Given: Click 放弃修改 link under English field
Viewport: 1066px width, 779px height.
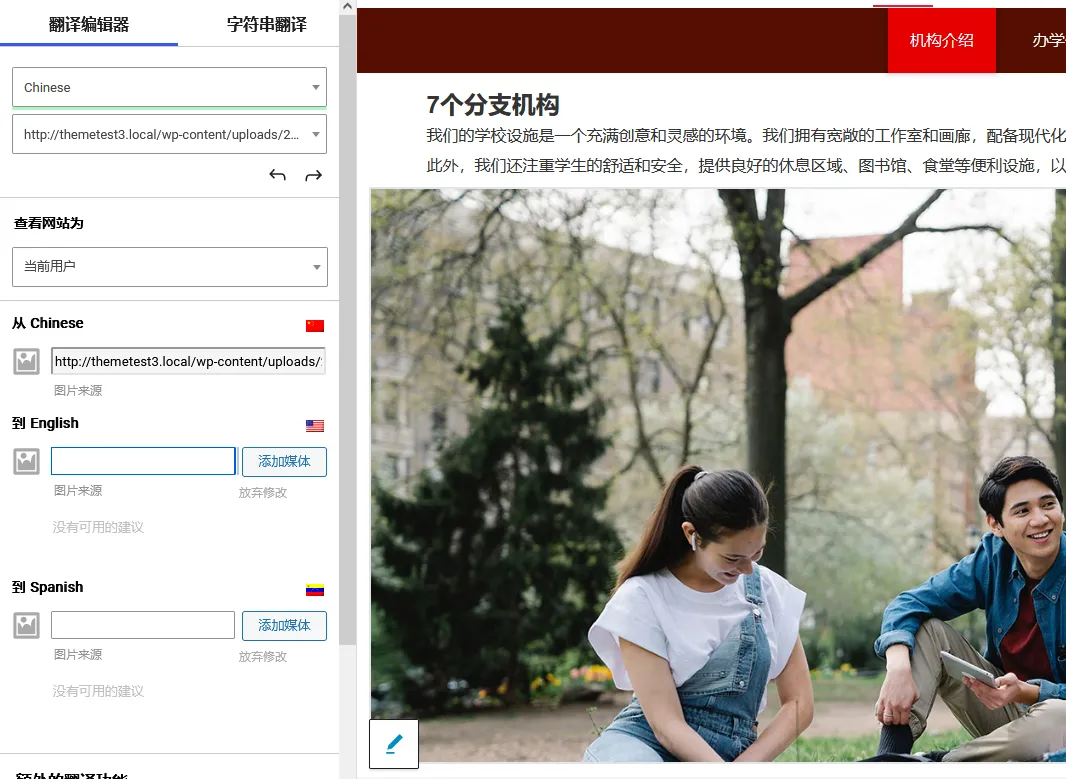Looking at the screenshot, I should [262, 492].
